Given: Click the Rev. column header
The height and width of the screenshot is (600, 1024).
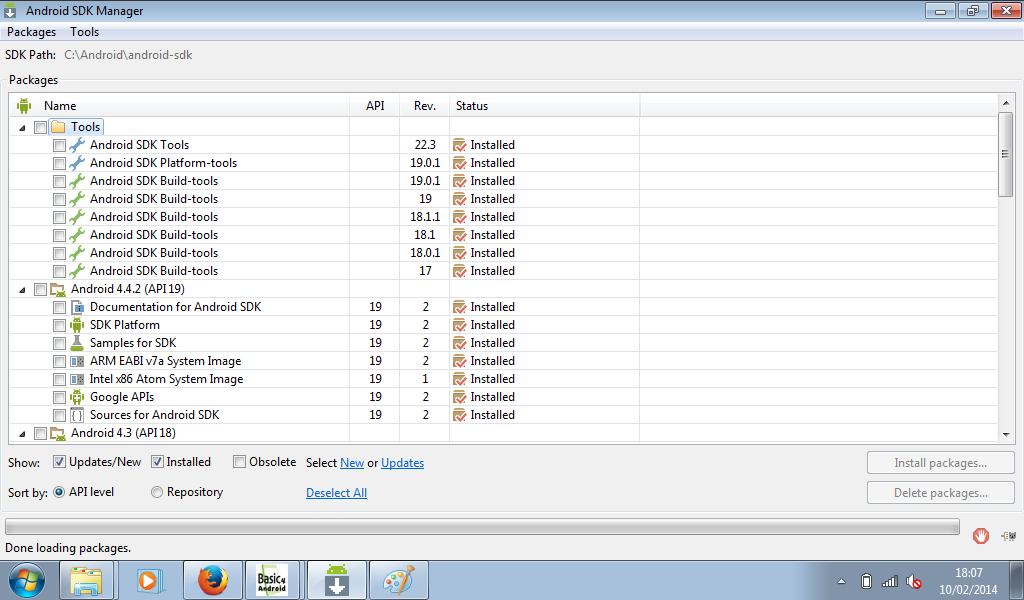Looking at the screenshot, I should tap(424, 106).
